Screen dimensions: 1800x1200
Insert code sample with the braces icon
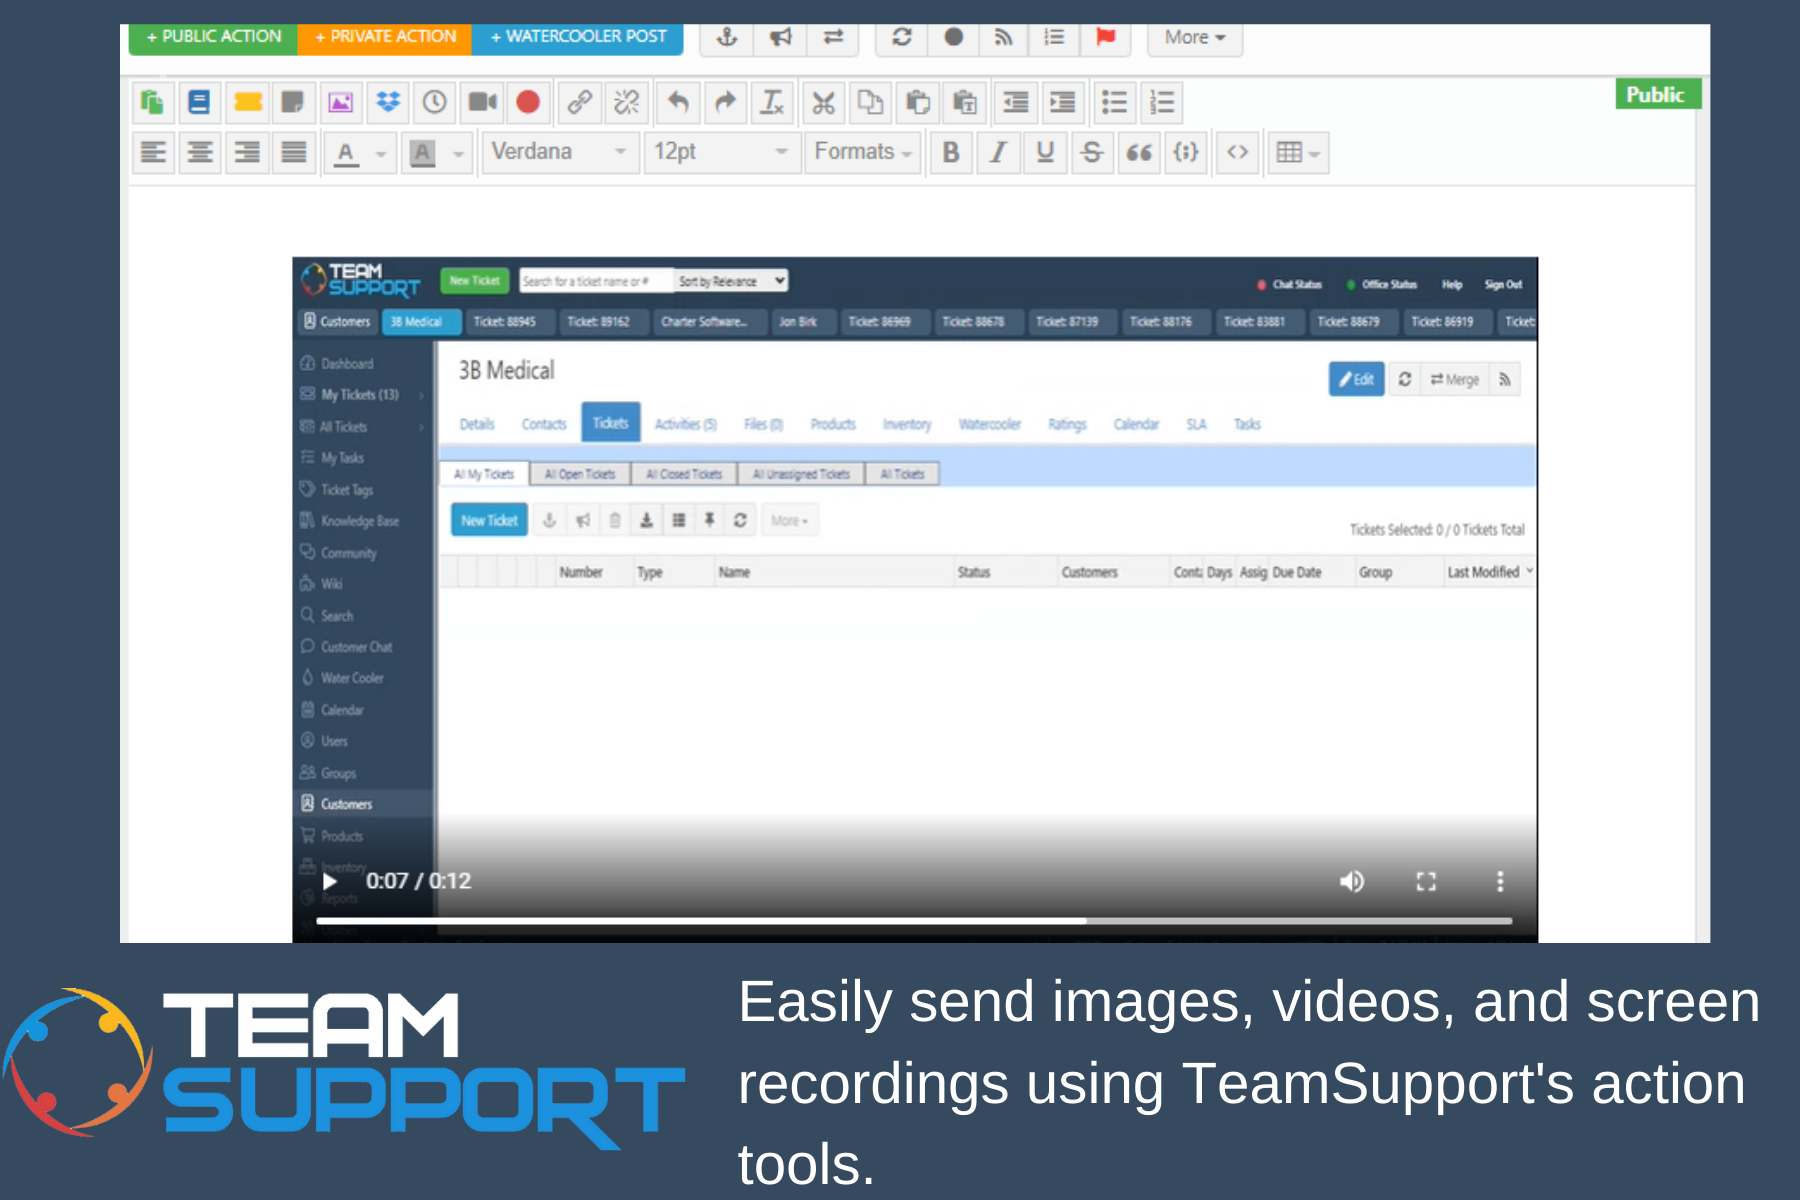coord(1186,152)
